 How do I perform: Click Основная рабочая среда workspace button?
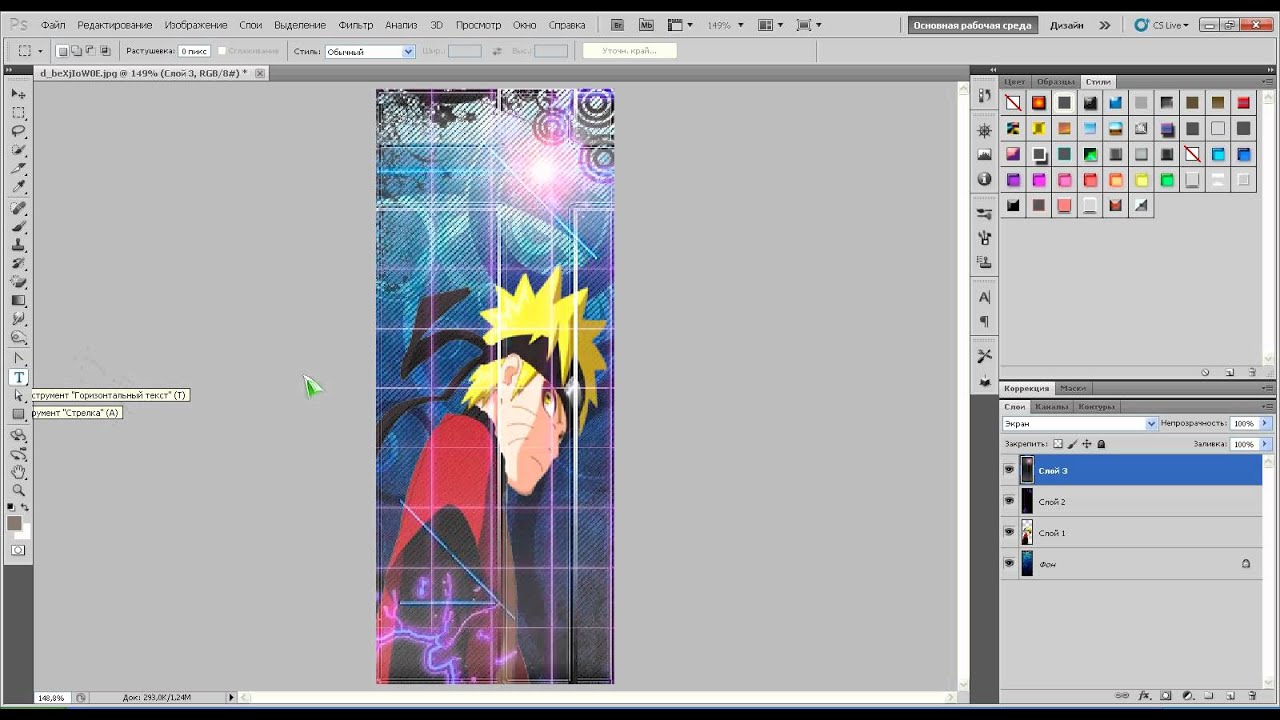[x=972, y=25]
